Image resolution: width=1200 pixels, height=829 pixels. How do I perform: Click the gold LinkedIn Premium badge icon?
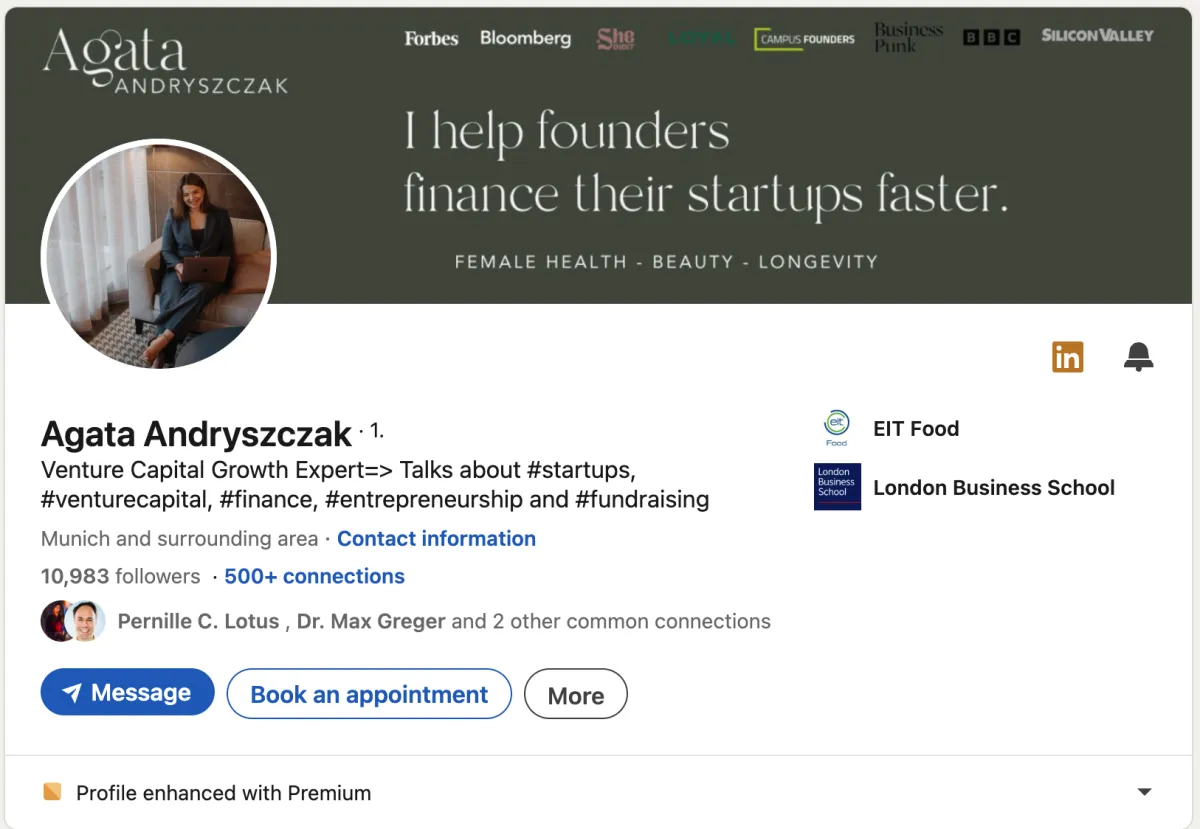point(1067,356)
